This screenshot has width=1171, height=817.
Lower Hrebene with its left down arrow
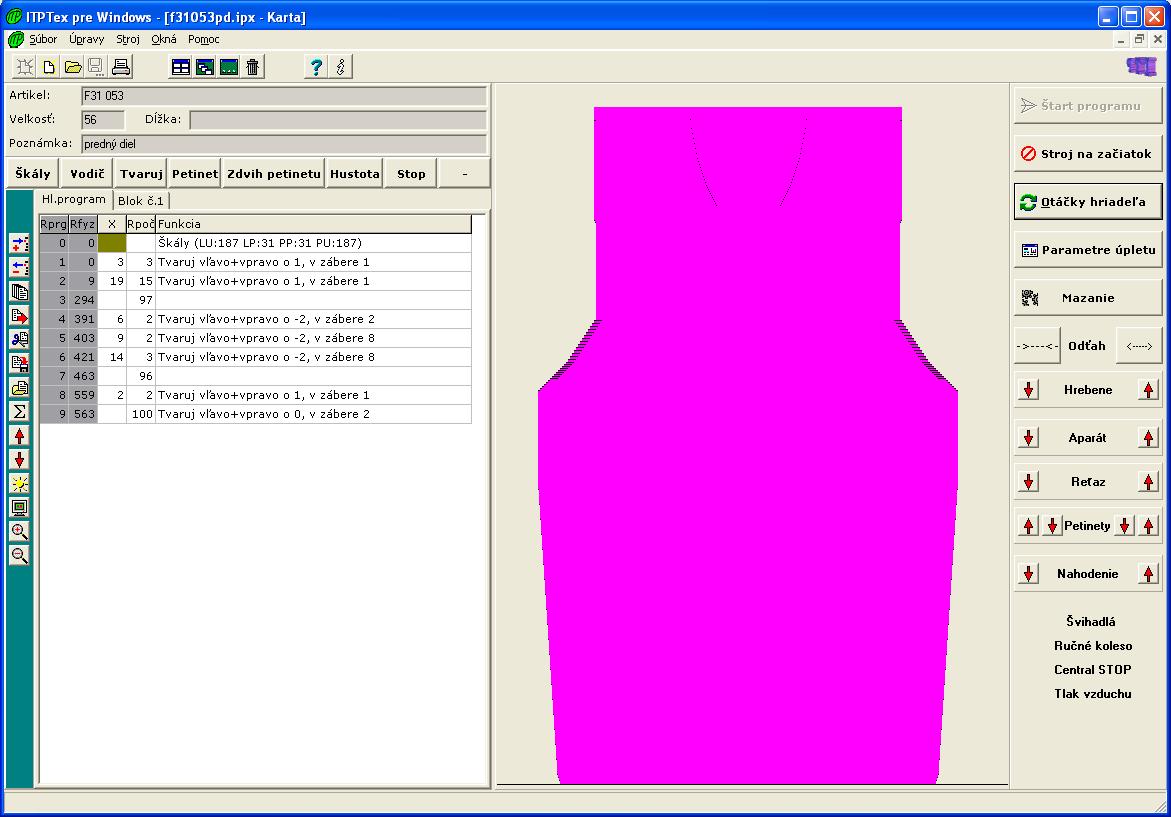click(1028, 390)
